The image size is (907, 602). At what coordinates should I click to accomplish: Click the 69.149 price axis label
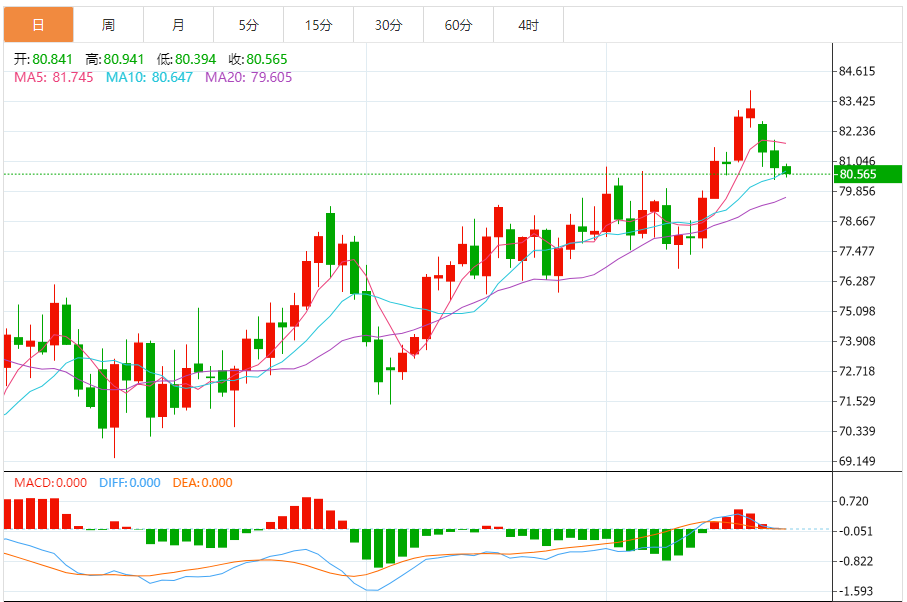tap(857, 461)
